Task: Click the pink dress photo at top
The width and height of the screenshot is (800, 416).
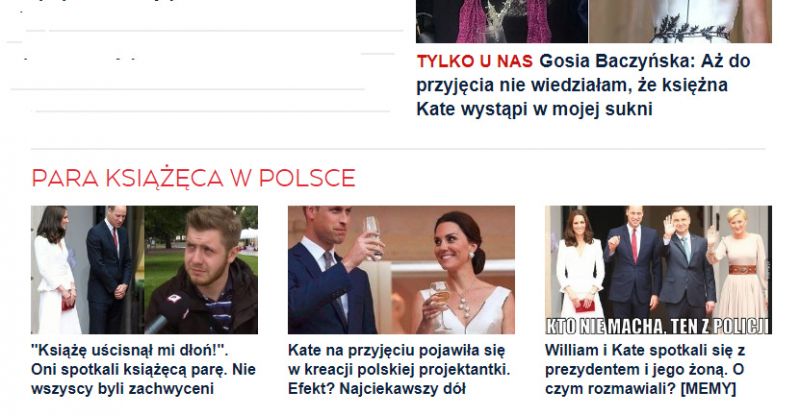Action: 502,21
